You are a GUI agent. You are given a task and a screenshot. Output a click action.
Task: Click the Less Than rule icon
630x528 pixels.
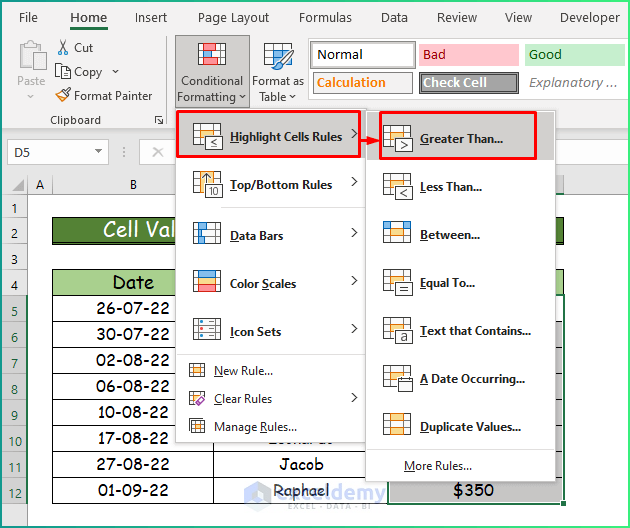pyautogui.click(x=397, y=186)
